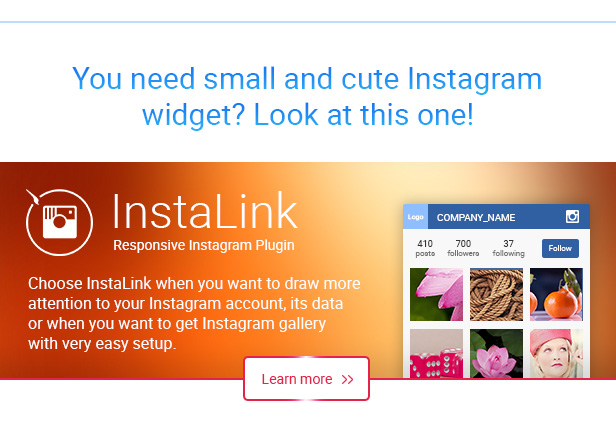Open the pink flower petal thumbnail
This screenshot has width=616, height=432.
click(436, 295)
